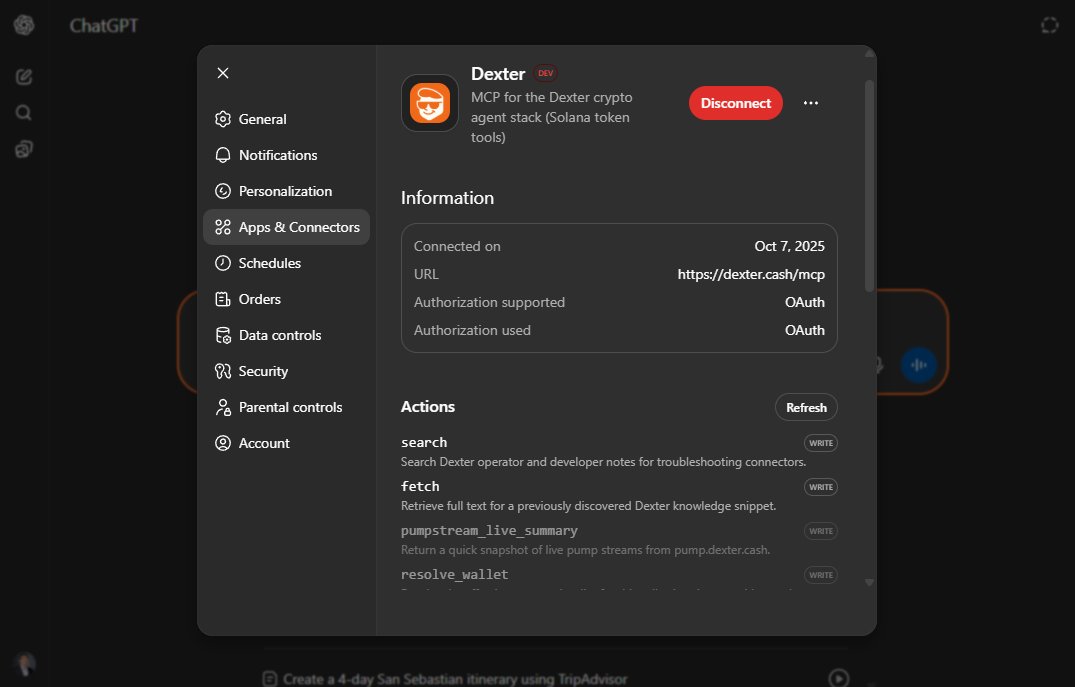Select the pumpstream_live_summary action
The height and width of the screenshot is (687, 1075).
[490, 531]
